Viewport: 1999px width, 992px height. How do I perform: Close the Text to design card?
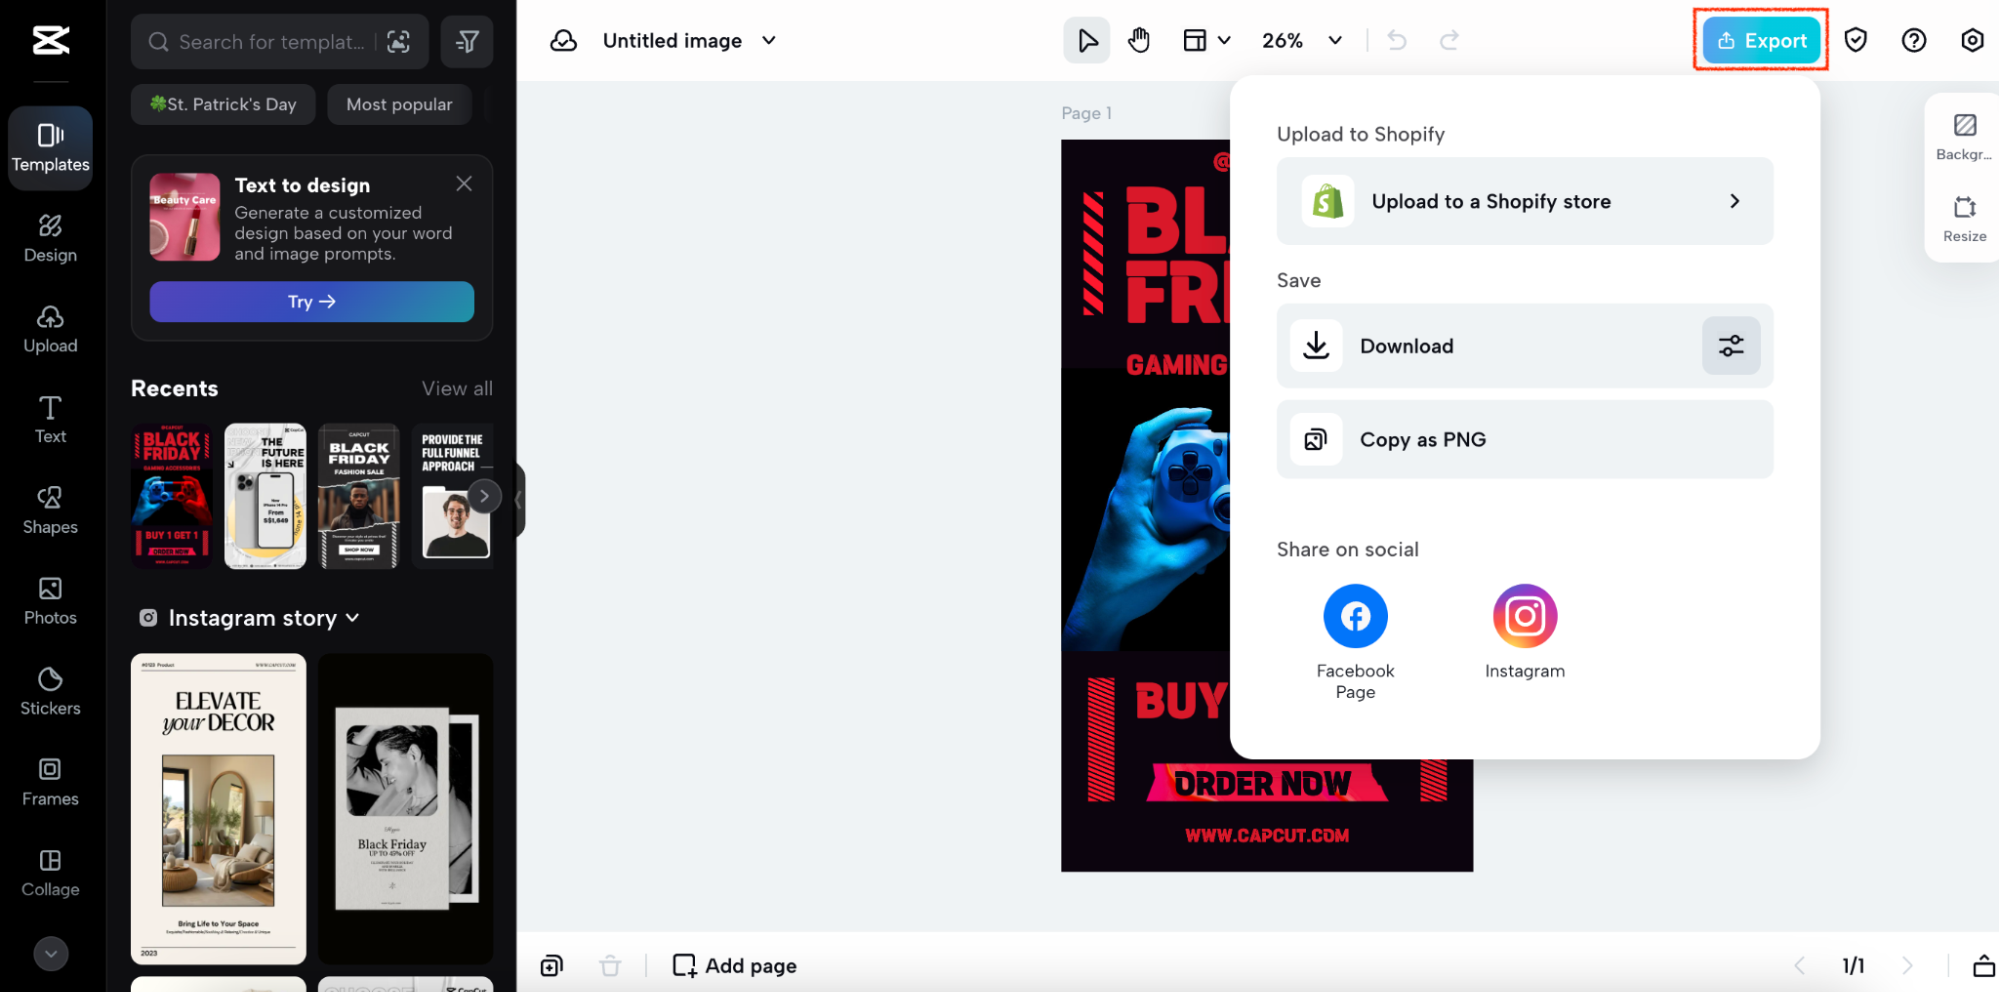[x=464, y=184]
